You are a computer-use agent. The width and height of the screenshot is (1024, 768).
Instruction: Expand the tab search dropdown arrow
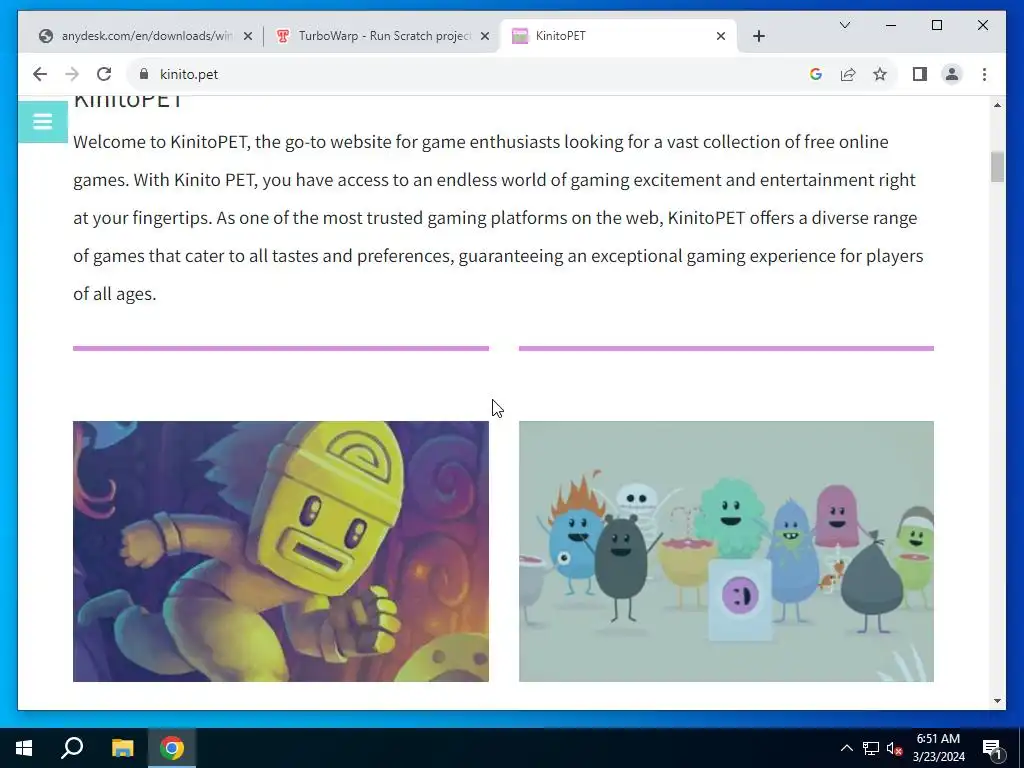coord(844,25)
